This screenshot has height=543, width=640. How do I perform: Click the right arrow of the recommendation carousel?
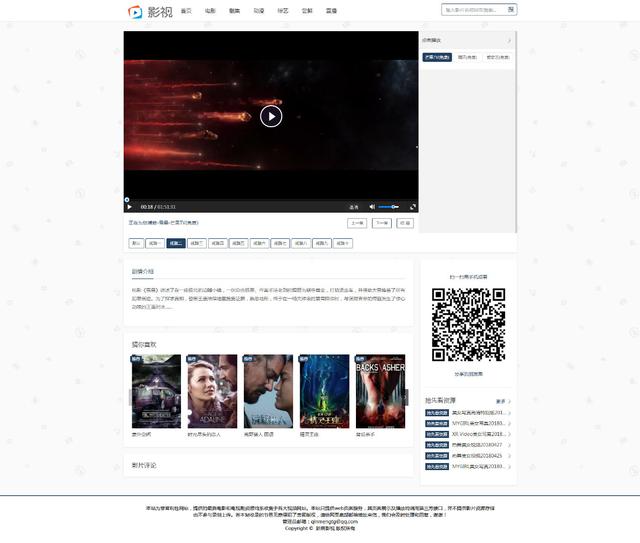tap(407, 397)
